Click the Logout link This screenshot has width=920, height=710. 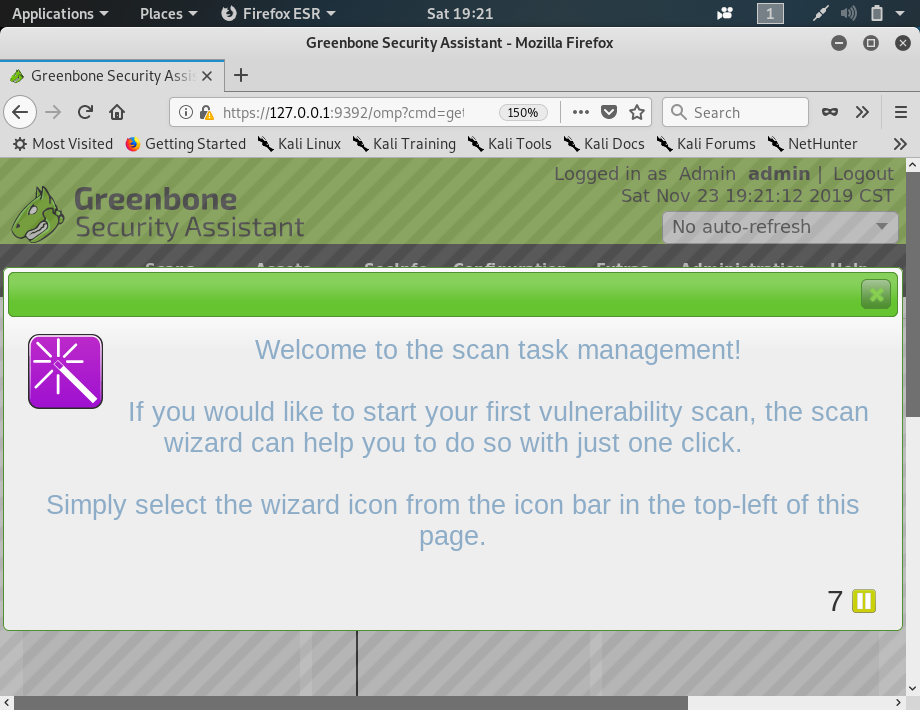pos(863,174)
